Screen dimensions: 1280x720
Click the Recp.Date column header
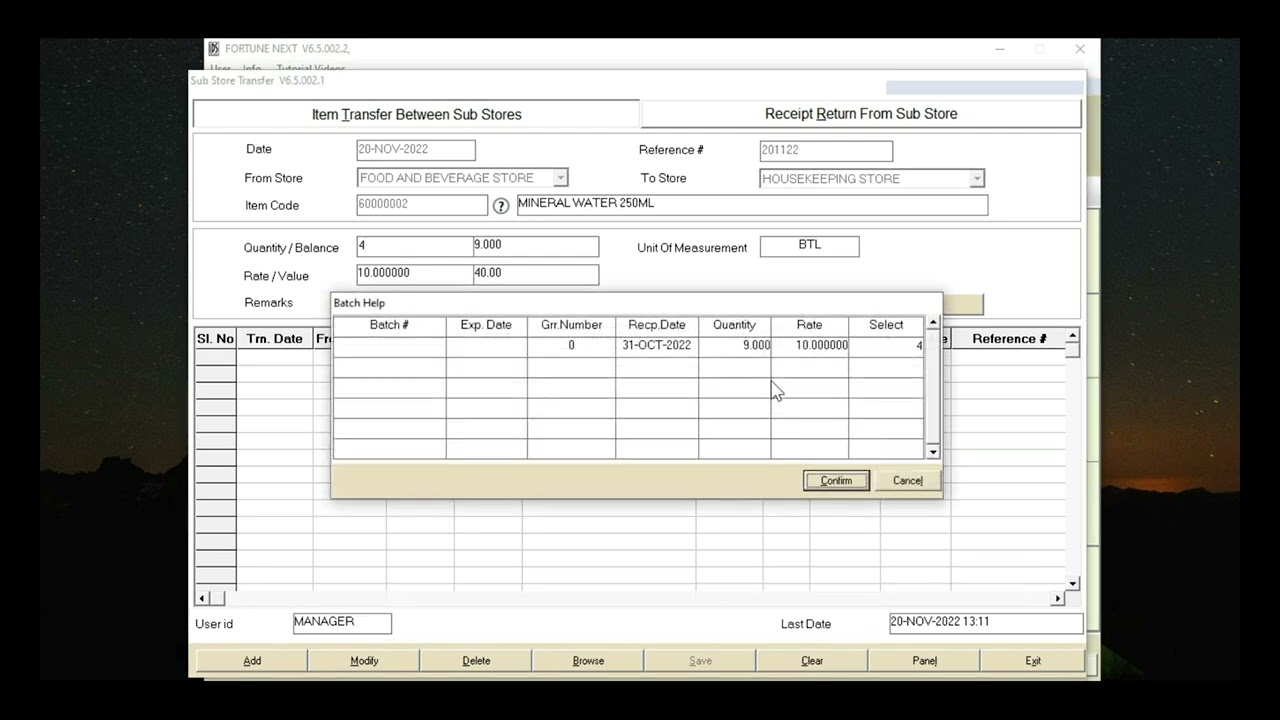coord(657,325)
